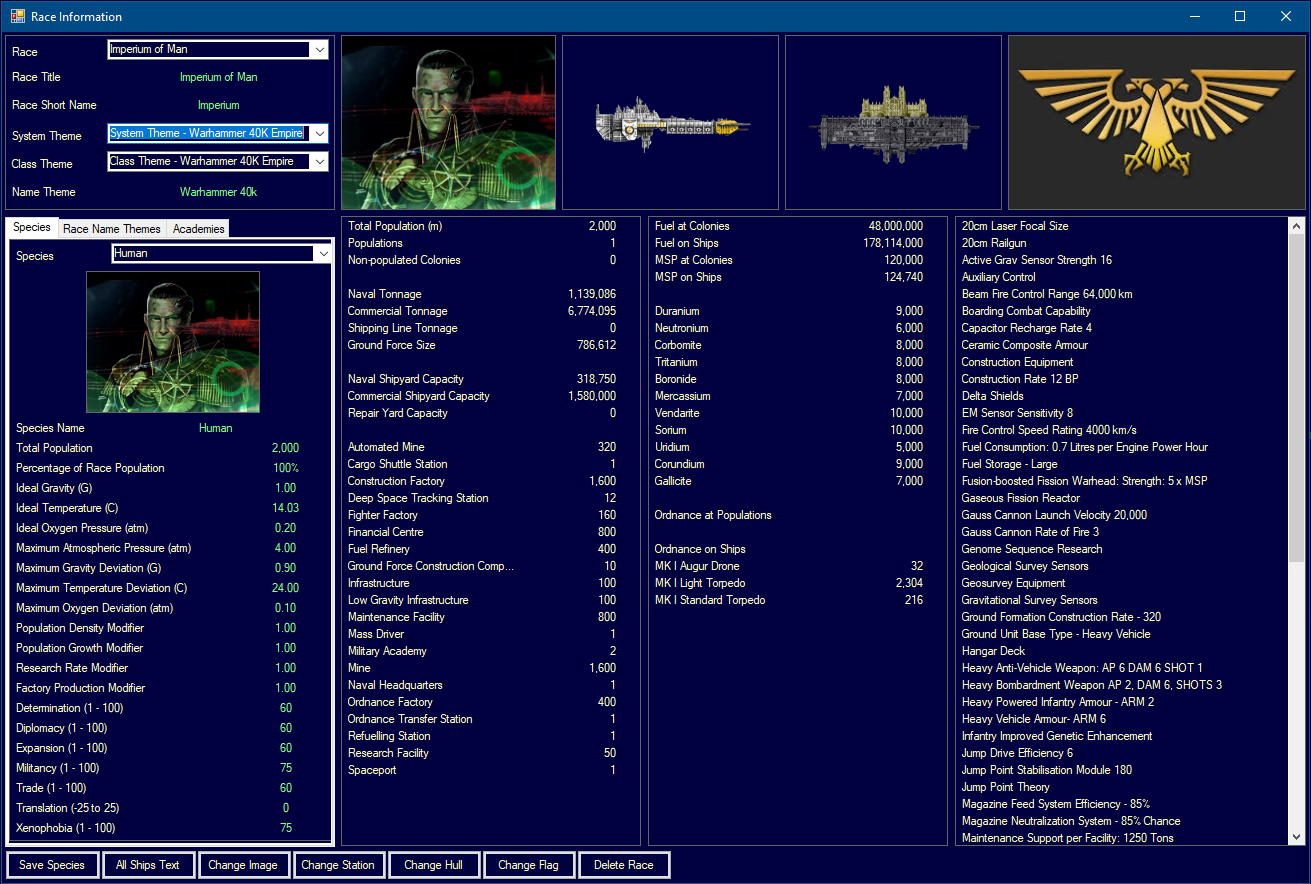Open the Species dropdown (Human)

coord(322,254)
